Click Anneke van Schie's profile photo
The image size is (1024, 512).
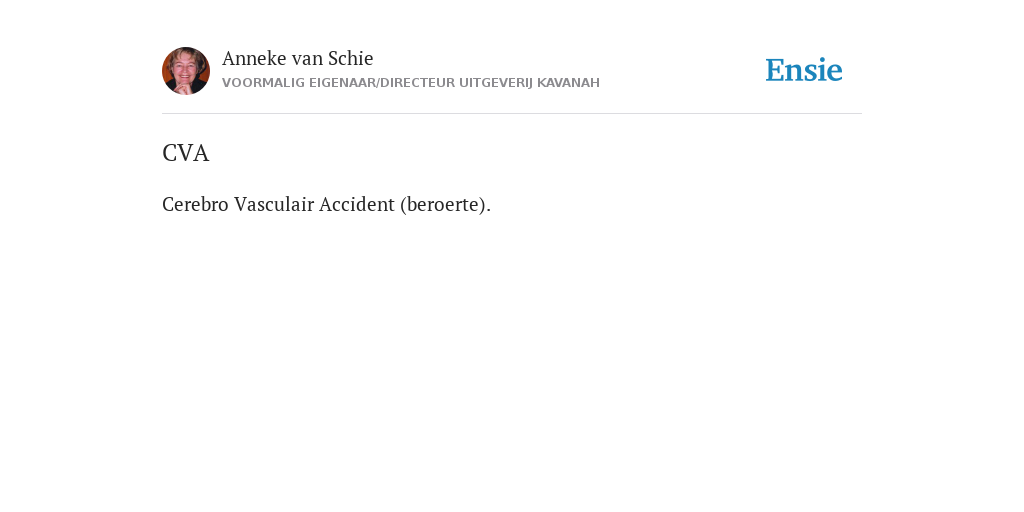pos(186,71)
